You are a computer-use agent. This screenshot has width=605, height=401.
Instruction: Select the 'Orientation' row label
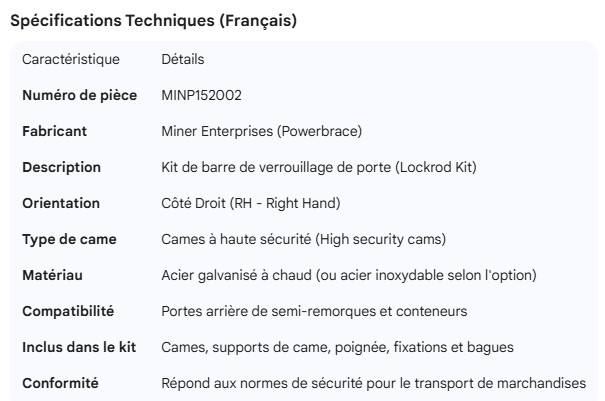click(61, 203)
